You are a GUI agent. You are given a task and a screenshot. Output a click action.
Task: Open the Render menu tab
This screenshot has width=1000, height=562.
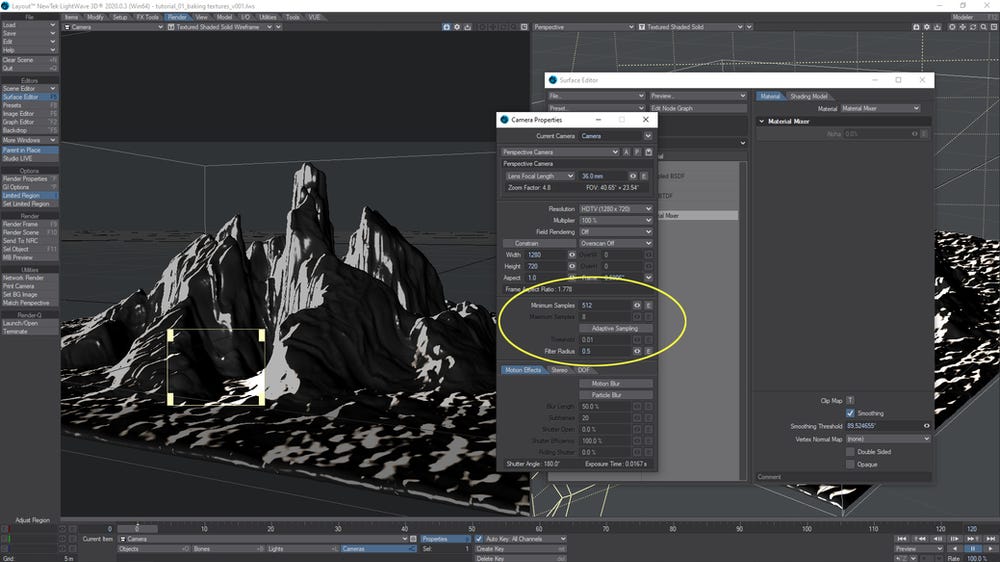point(177,17)
